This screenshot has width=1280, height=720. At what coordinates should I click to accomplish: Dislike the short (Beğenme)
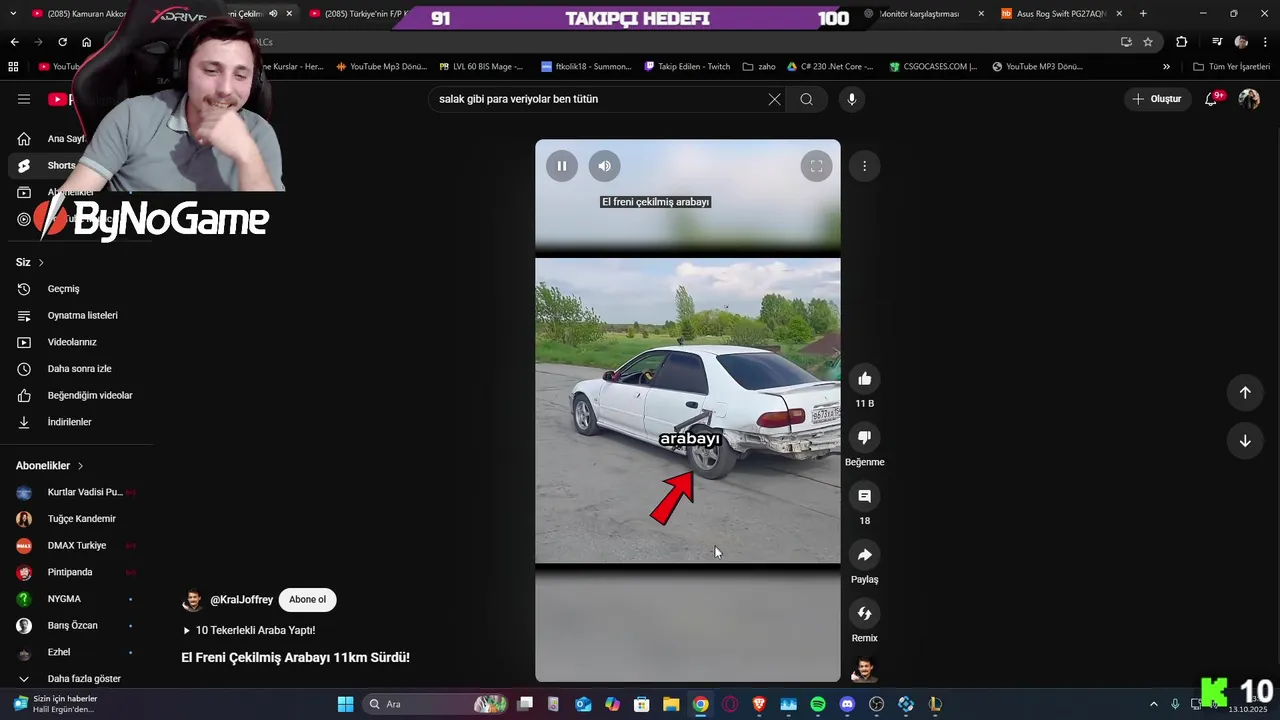click(x=864, y=437)
